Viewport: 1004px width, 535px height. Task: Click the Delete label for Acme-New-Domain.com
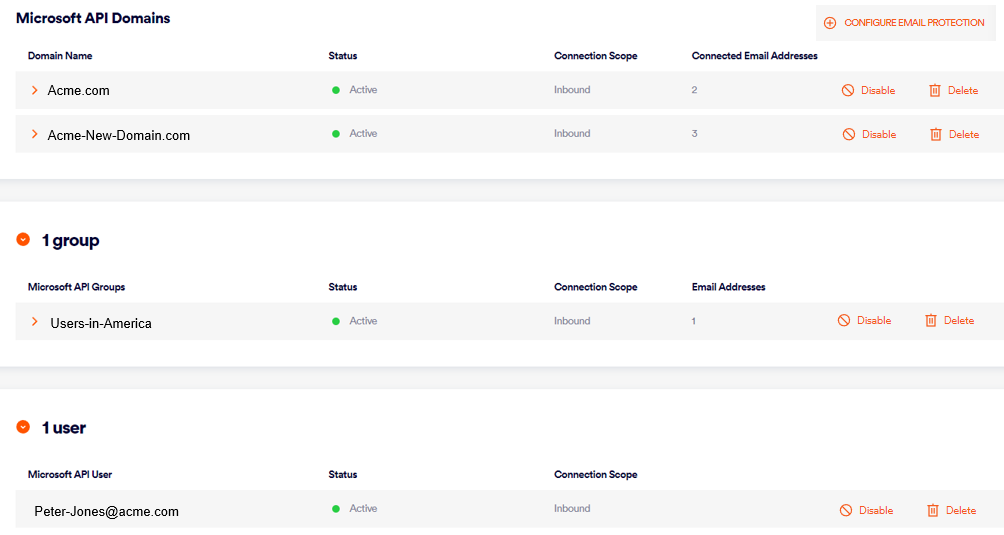click(964, 134)
